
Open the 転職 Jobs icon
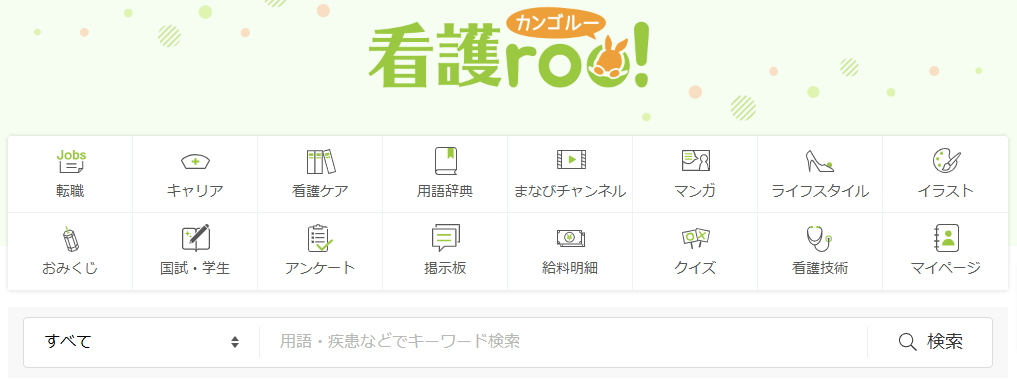click(71, 162)
